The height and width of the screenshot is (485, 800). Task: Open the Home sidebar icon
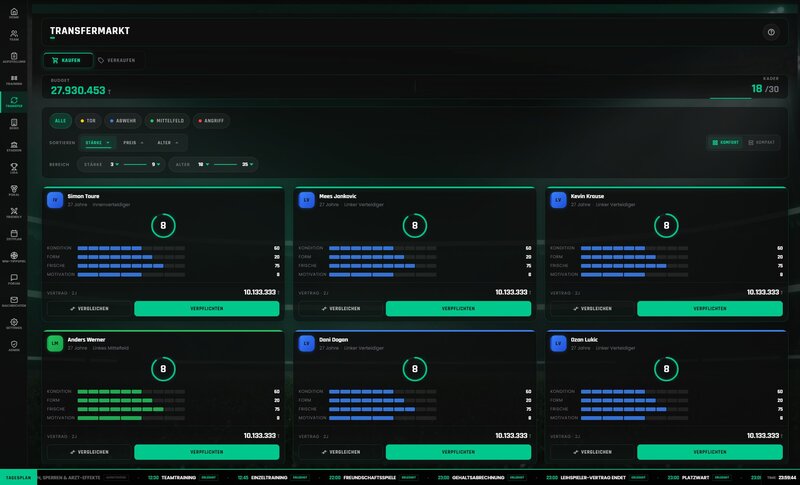[14, 13]
